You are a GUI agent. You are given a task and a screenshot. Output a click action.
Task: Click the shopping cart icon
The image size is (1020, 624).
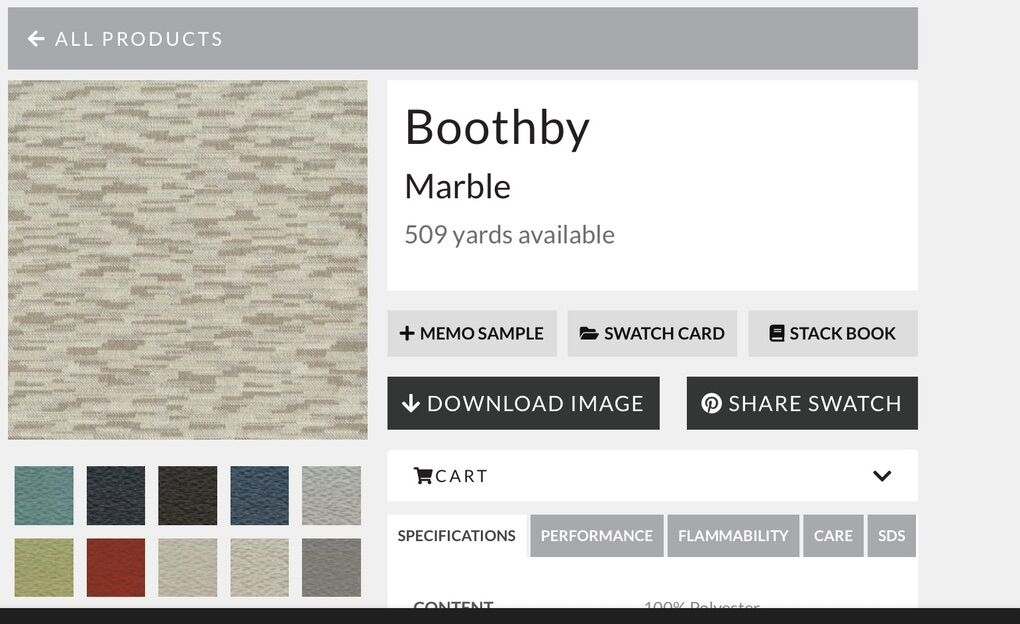click(x=423, y=475)
